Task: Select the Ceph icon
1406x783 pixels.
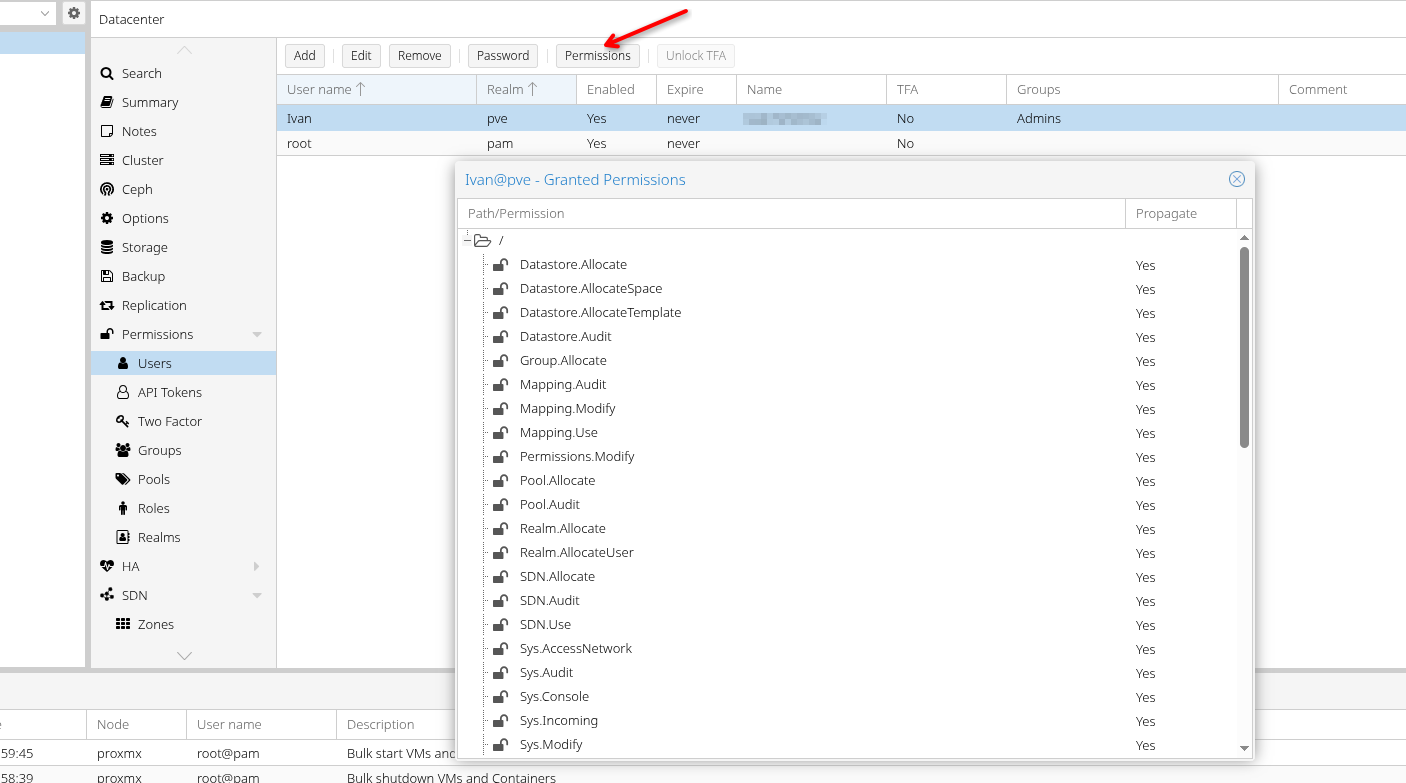Action: [107, 189]
